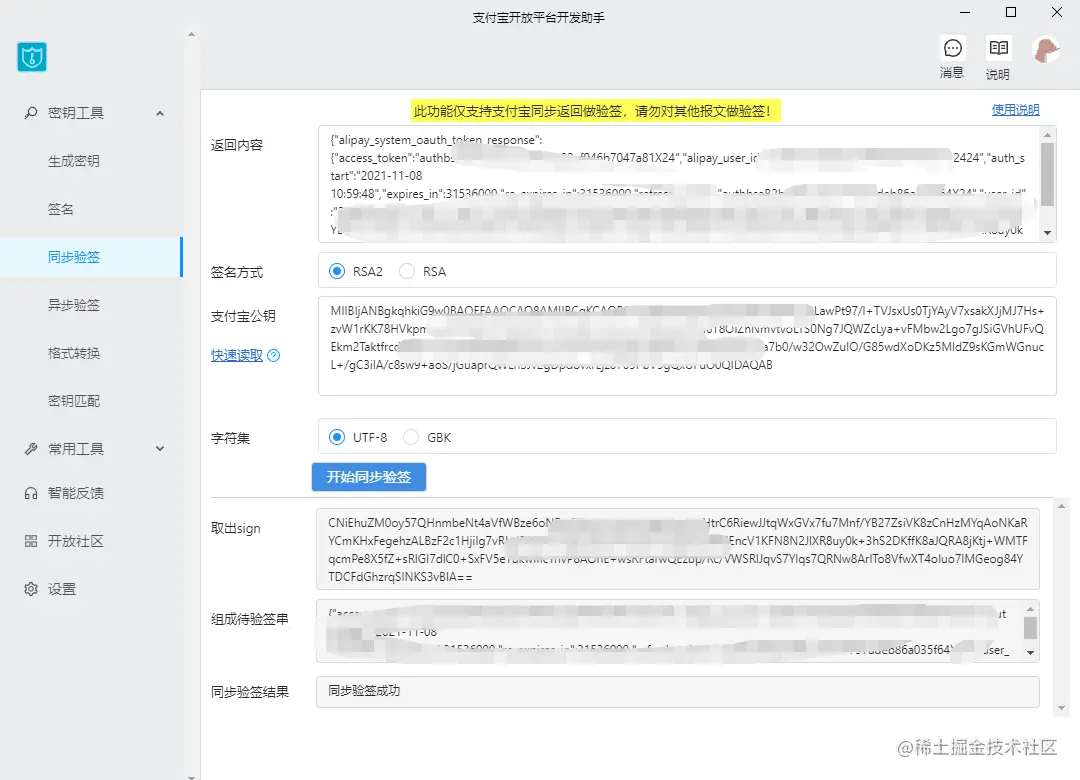Open 格式转换 menu item

[x=74, y=353]
